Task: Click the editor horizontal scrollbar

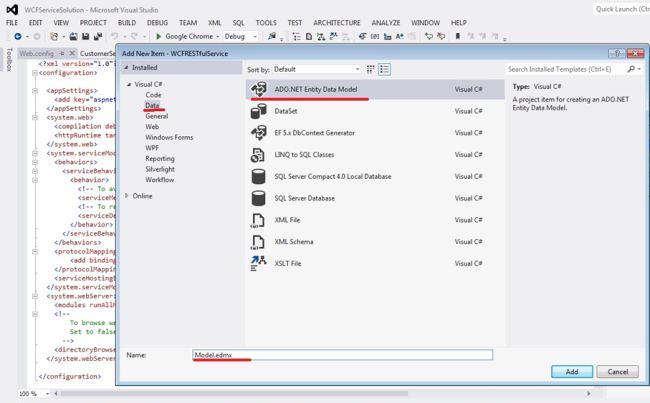Action: pyautogui.click(x=234, y=393)
